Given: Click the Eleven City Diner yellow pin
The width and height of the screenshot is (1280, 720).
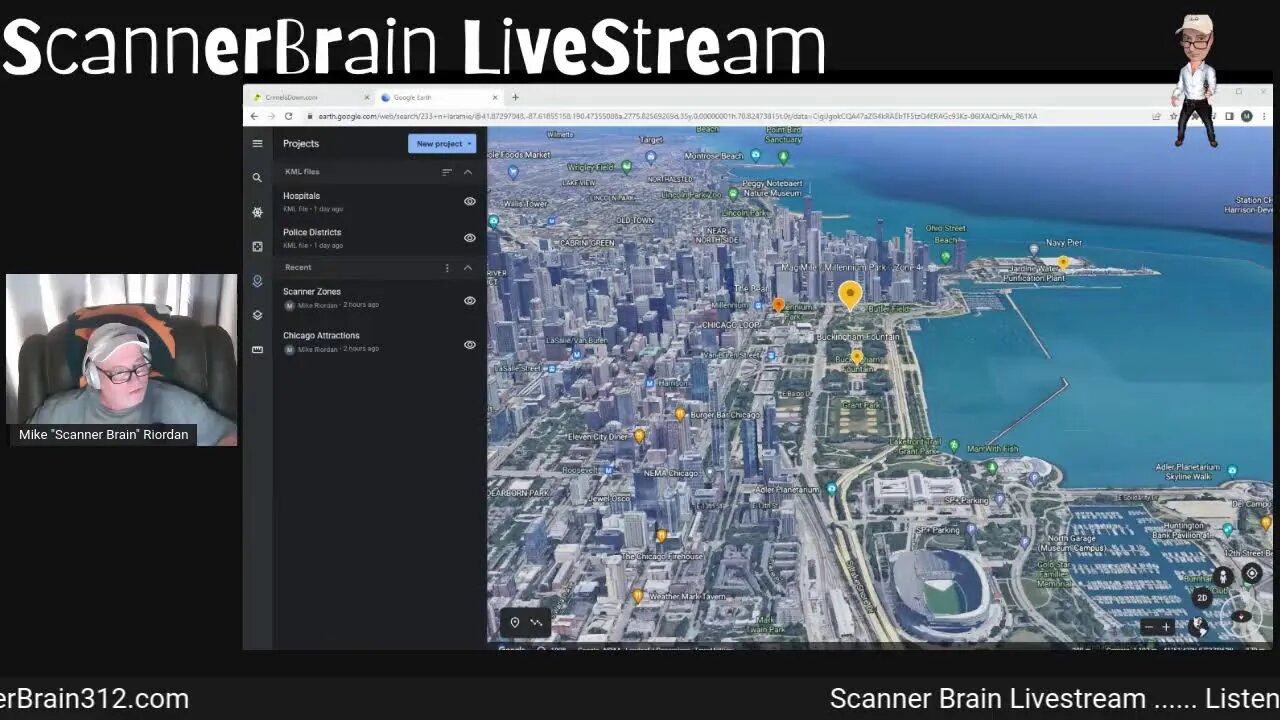Looking at the screenshot, I should [x=639, y=436].
